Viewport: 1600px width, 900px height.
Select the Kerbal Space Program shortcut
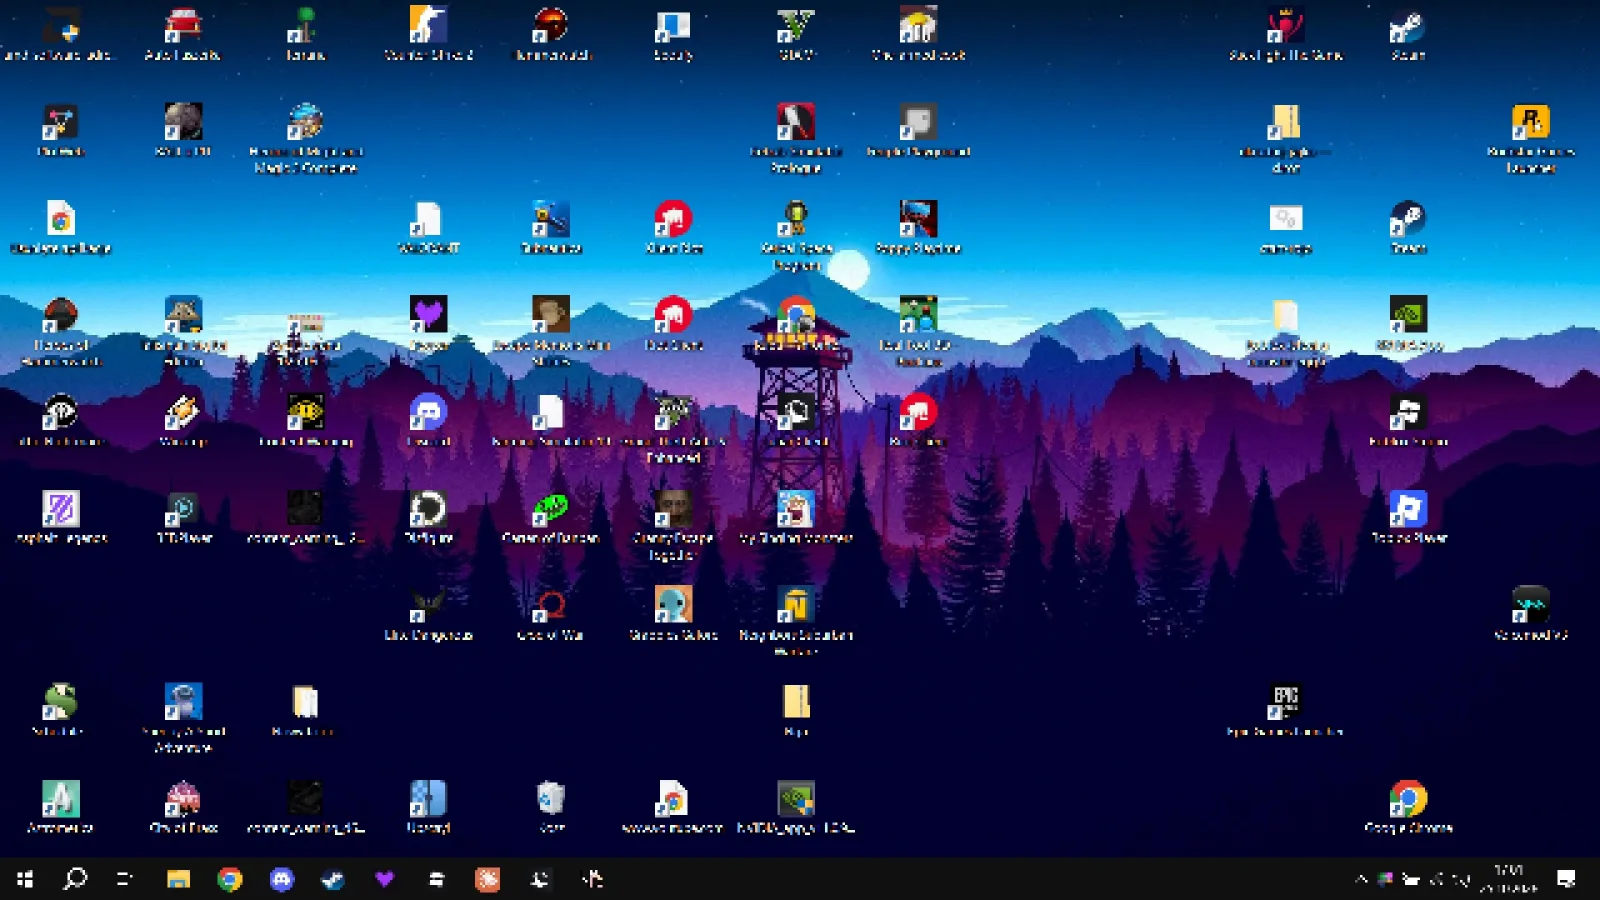pos(797,236)
